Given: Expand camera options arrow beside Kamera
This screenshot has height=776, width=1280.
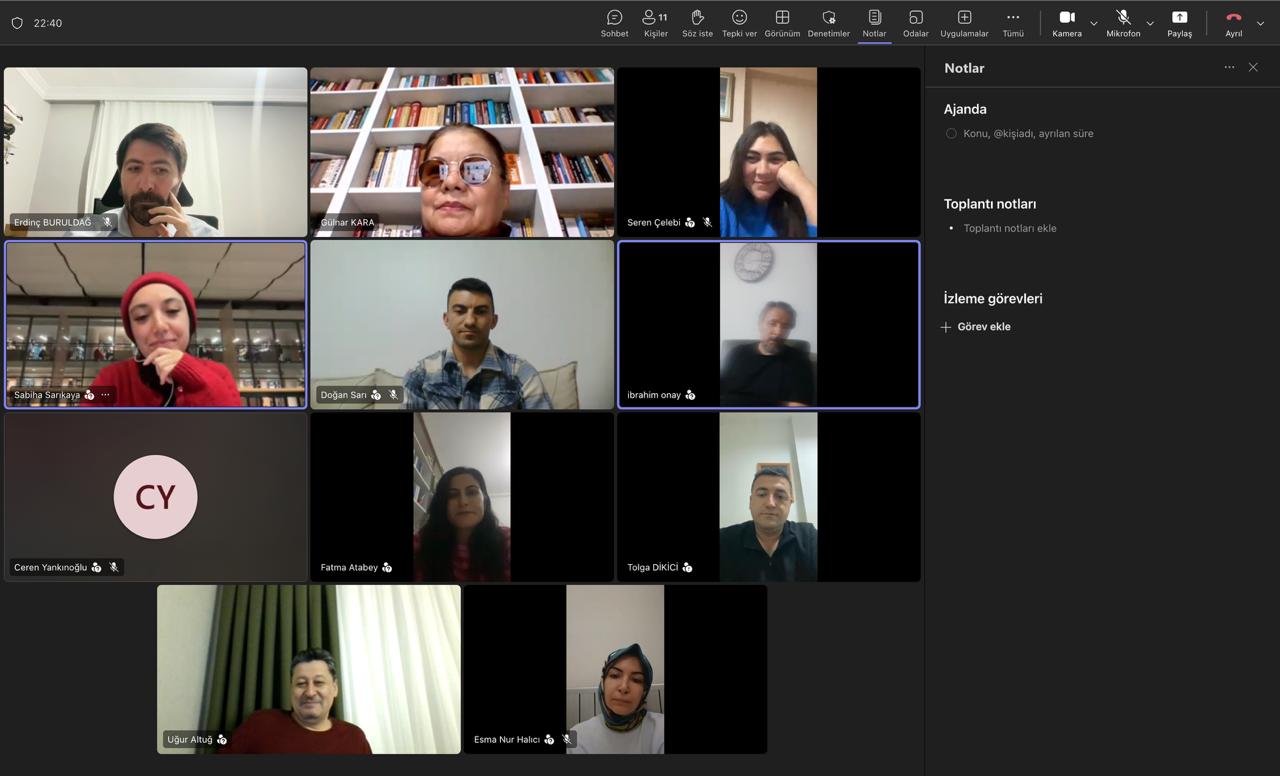Looking at the screenshot, I should [1093, 23].
